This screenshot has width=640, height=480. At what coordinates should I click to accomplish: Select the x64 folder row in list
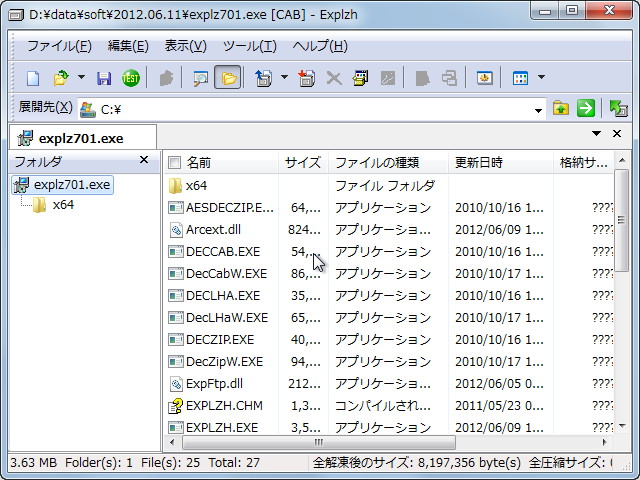pyautogui.click(x=389, y=186)
